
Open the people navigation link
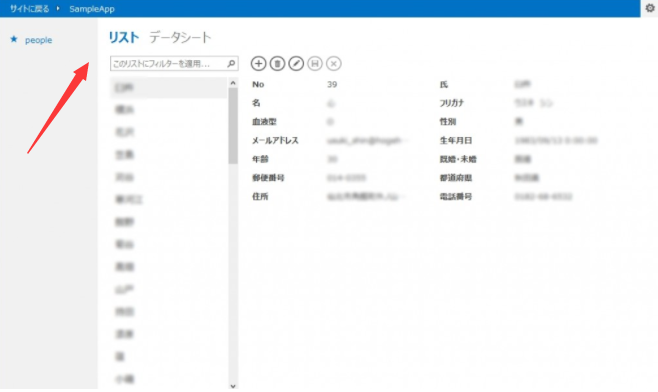(x=39, y=40)
